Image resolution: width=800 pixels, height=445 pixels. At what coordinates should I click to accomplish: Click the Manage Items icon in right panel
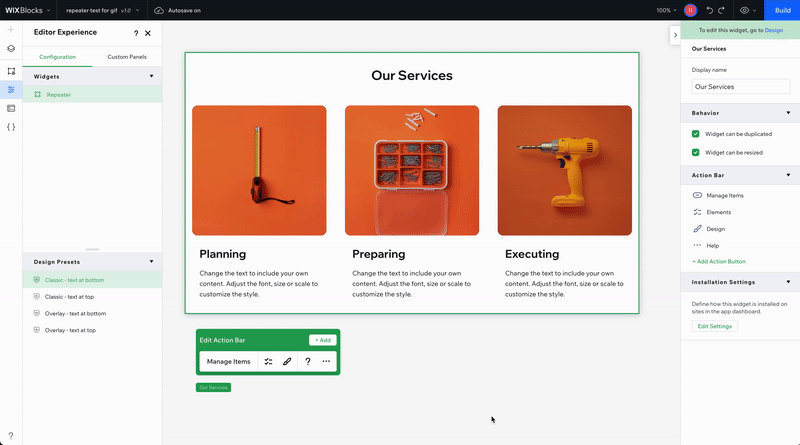(x=697, y=195)
